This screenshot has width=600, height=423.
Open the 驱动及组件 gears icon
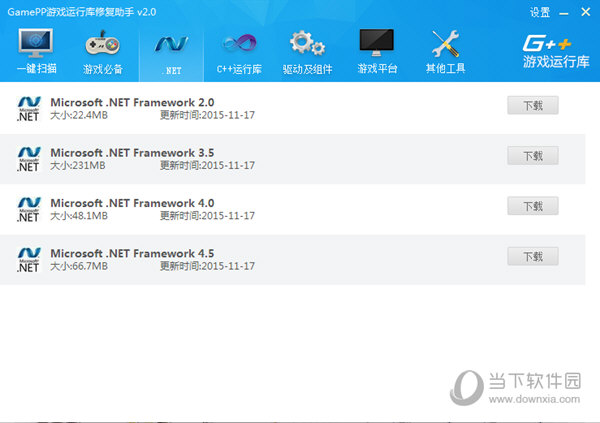click(x=307, y=43)
